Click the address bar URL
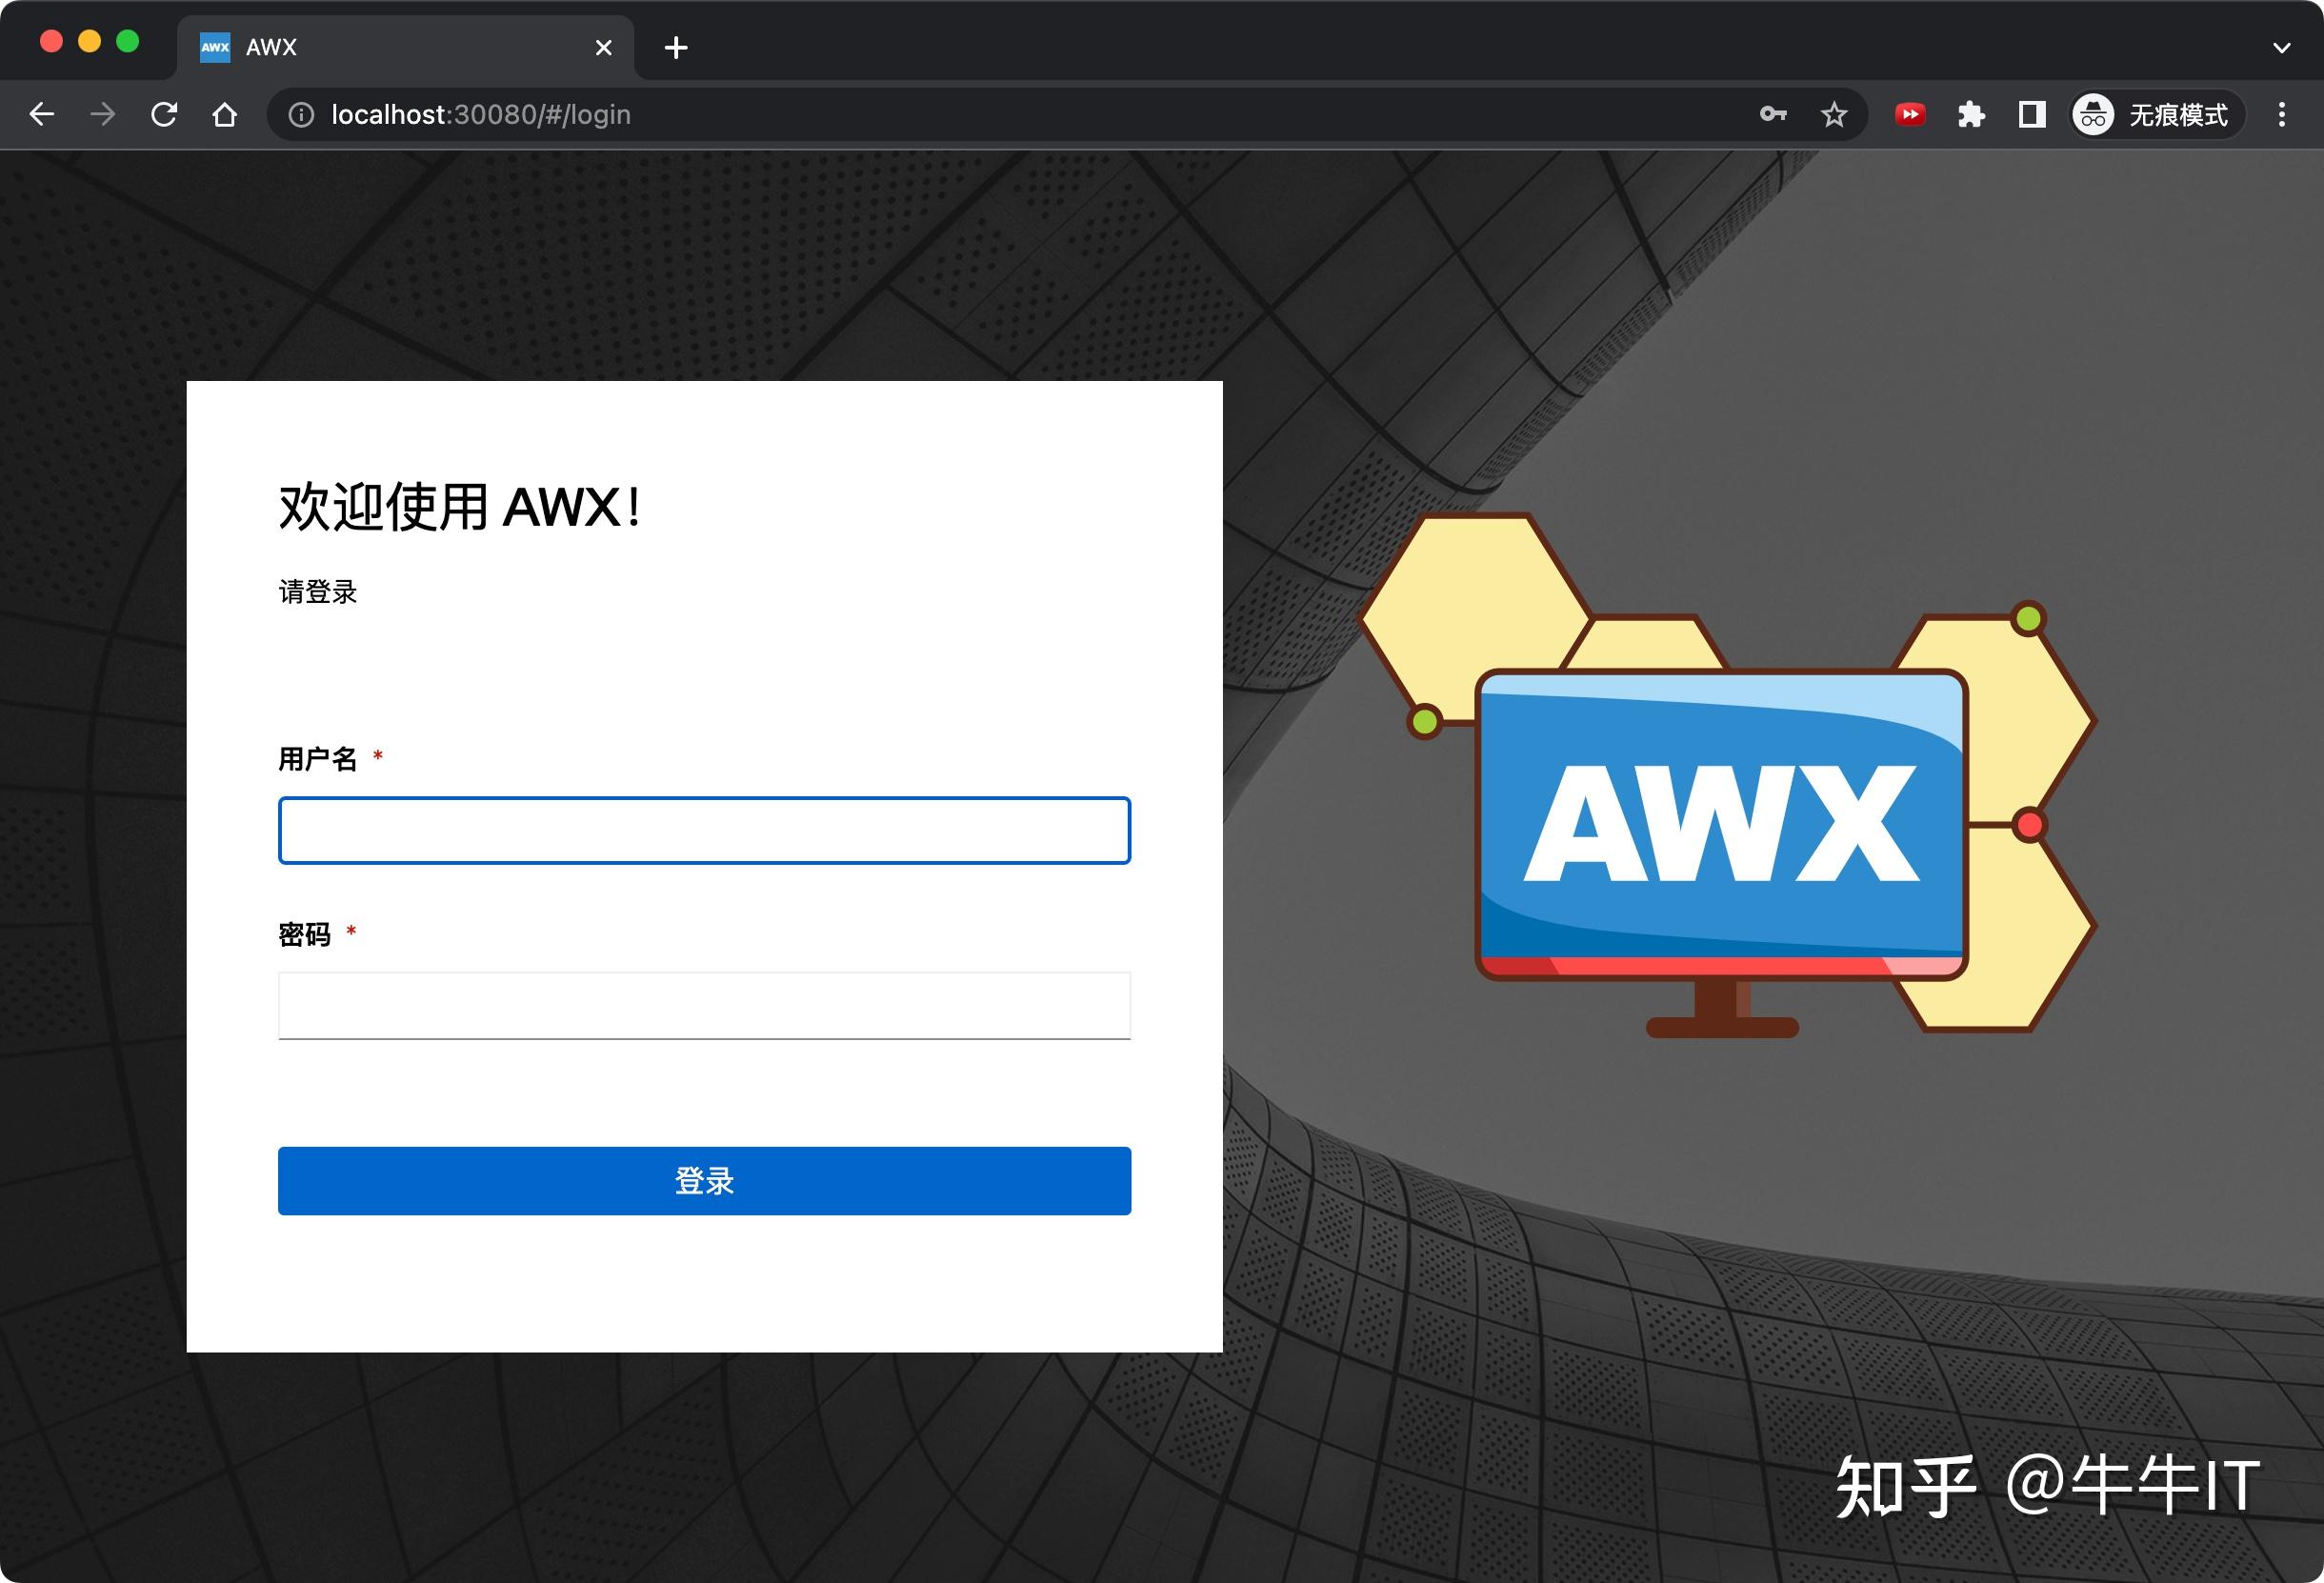Image resolution: width=2324 pixels, height=1583 pixels. point(480,114)
